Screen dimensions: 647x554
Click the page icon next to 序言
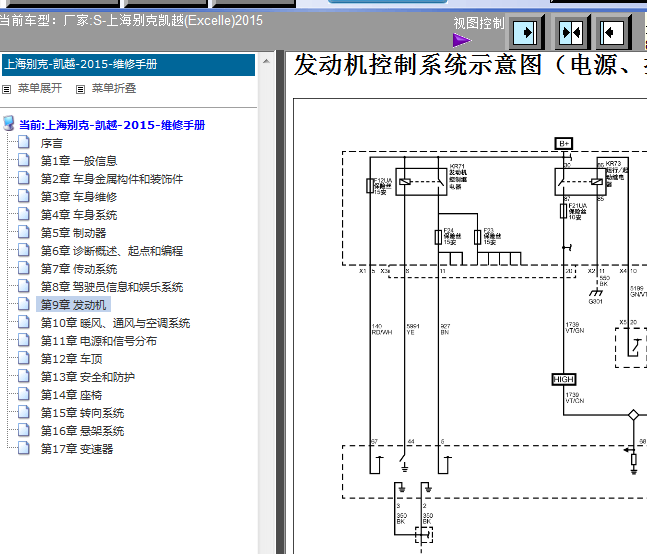pyautogui.click(x=24, y=141)
